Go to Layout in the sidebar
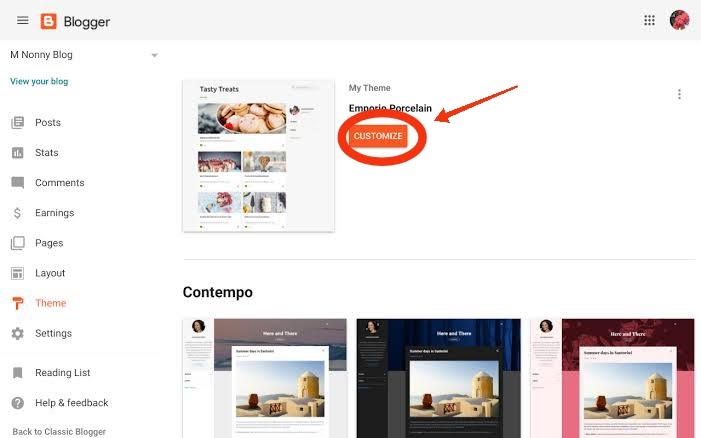Image resolution: width=701 pixels, height=438 pixels. 50,273
